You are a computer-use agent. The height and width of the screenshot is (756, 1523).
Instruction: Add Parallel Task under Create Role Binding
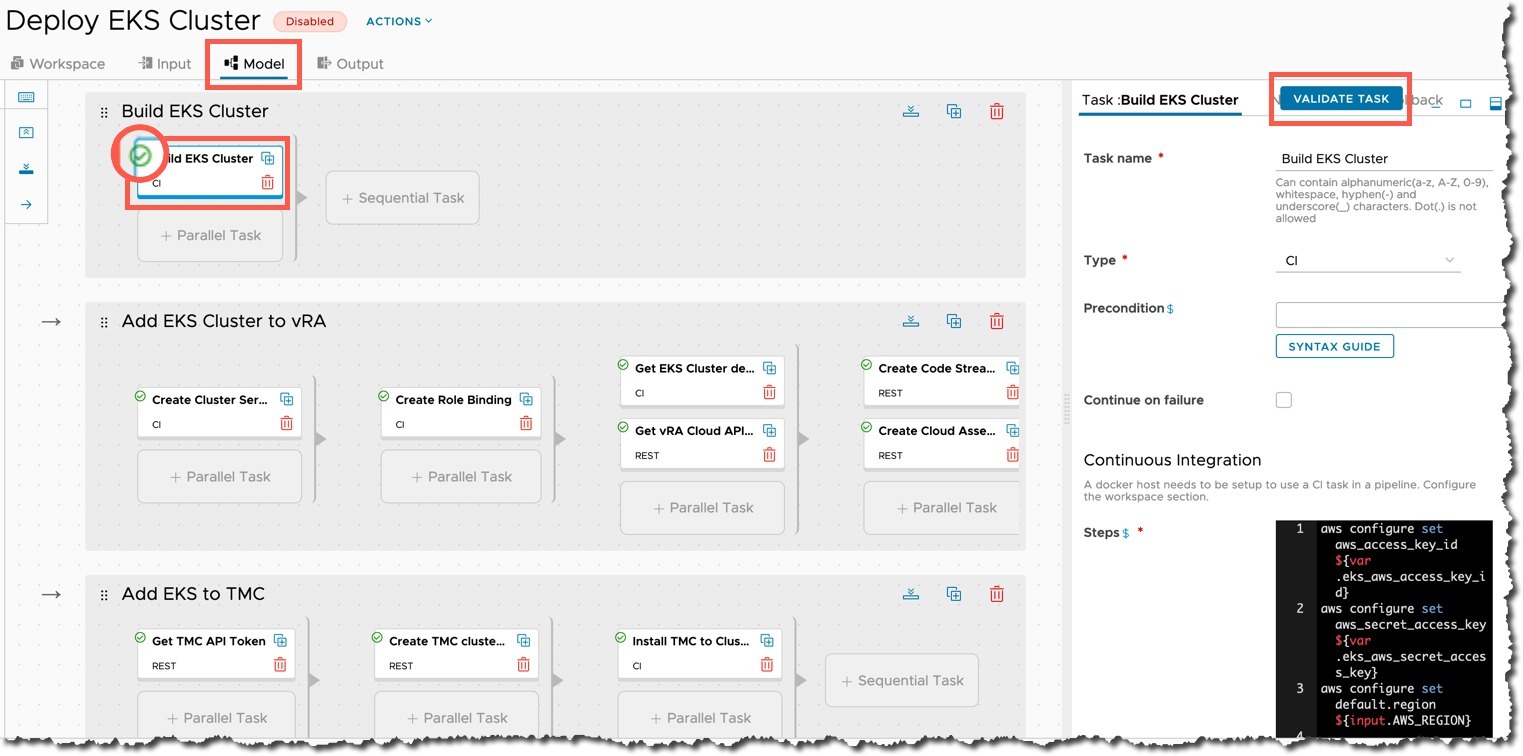pos(461,477)
